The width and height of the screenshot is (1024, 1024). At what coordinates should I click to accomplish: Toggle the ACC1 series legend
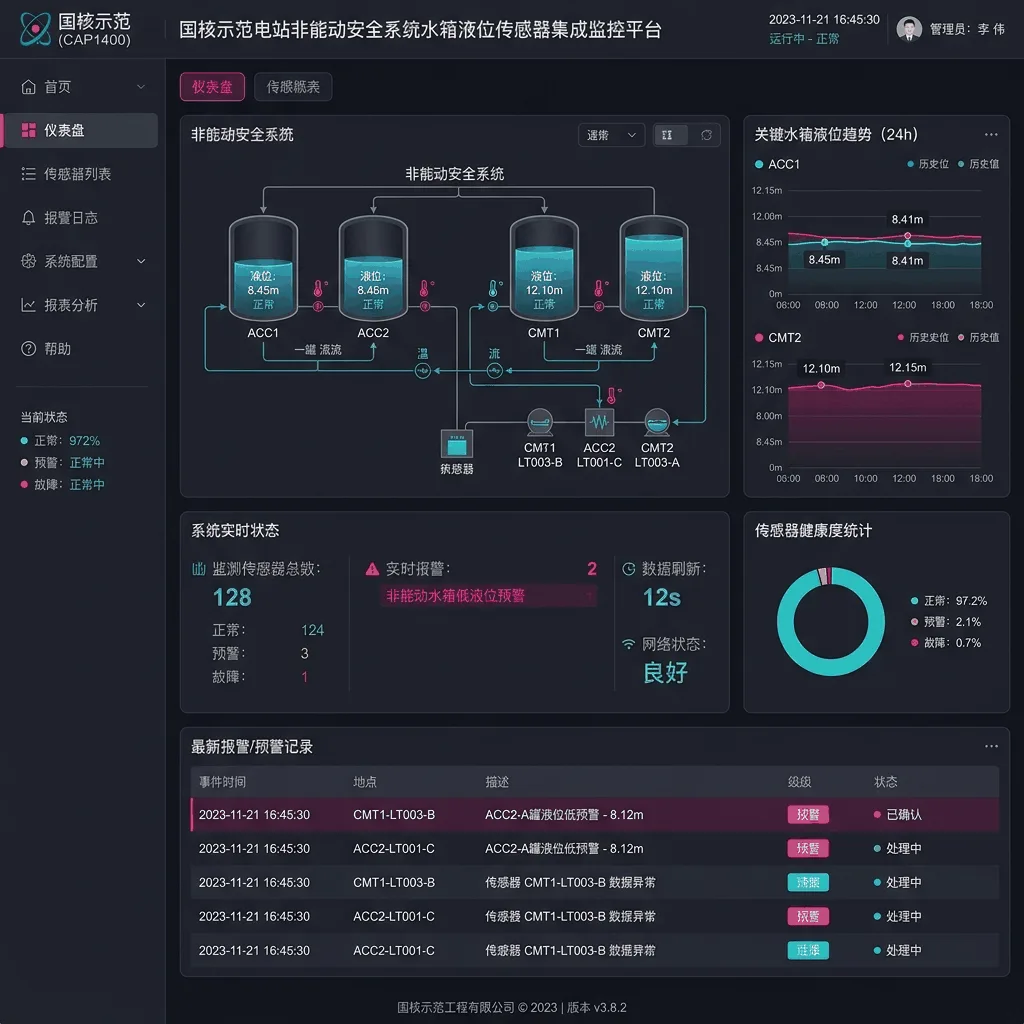click(x=777, y=165)
